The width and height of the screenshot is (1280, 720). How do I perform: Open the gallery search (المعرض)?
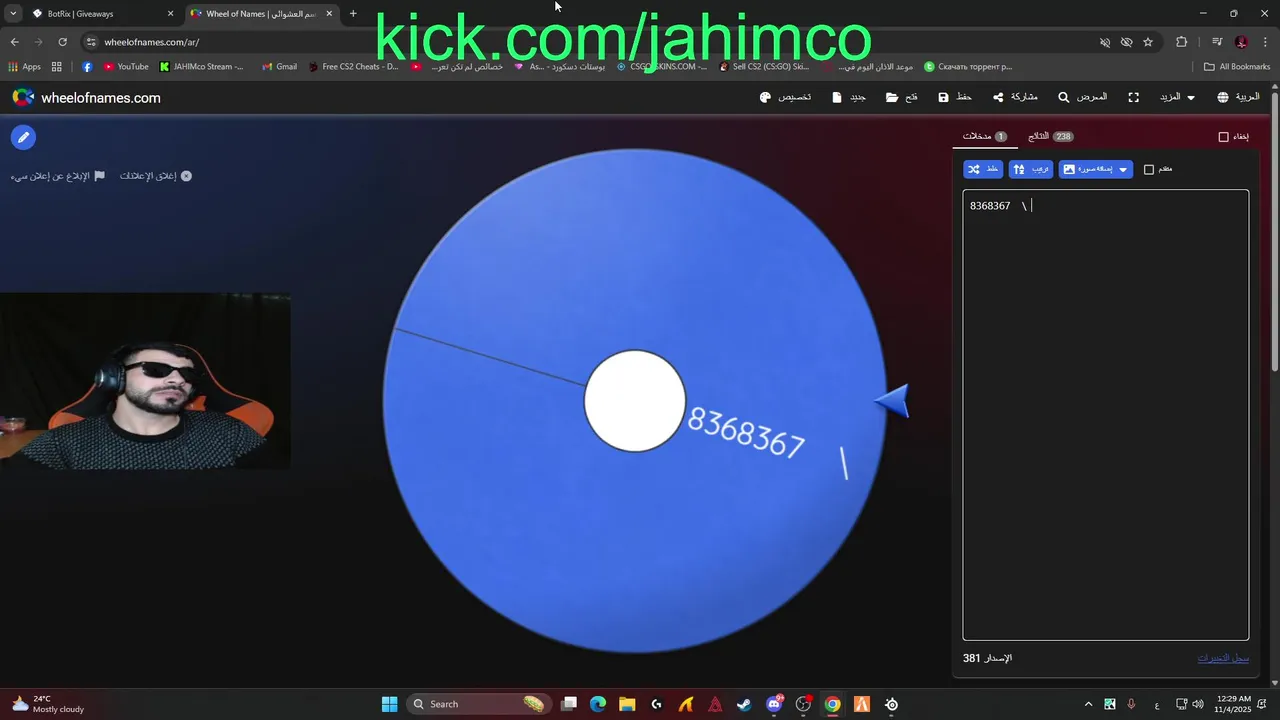[1083, 97]
